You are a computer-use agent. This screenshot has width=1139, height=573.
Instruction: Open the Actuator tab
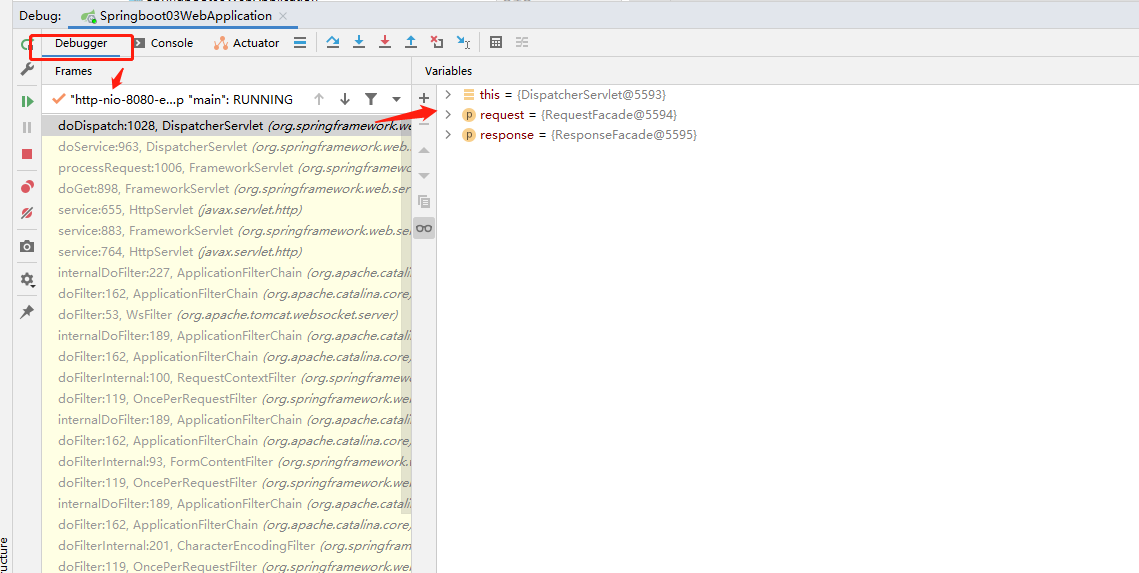[x=246, y=43]
